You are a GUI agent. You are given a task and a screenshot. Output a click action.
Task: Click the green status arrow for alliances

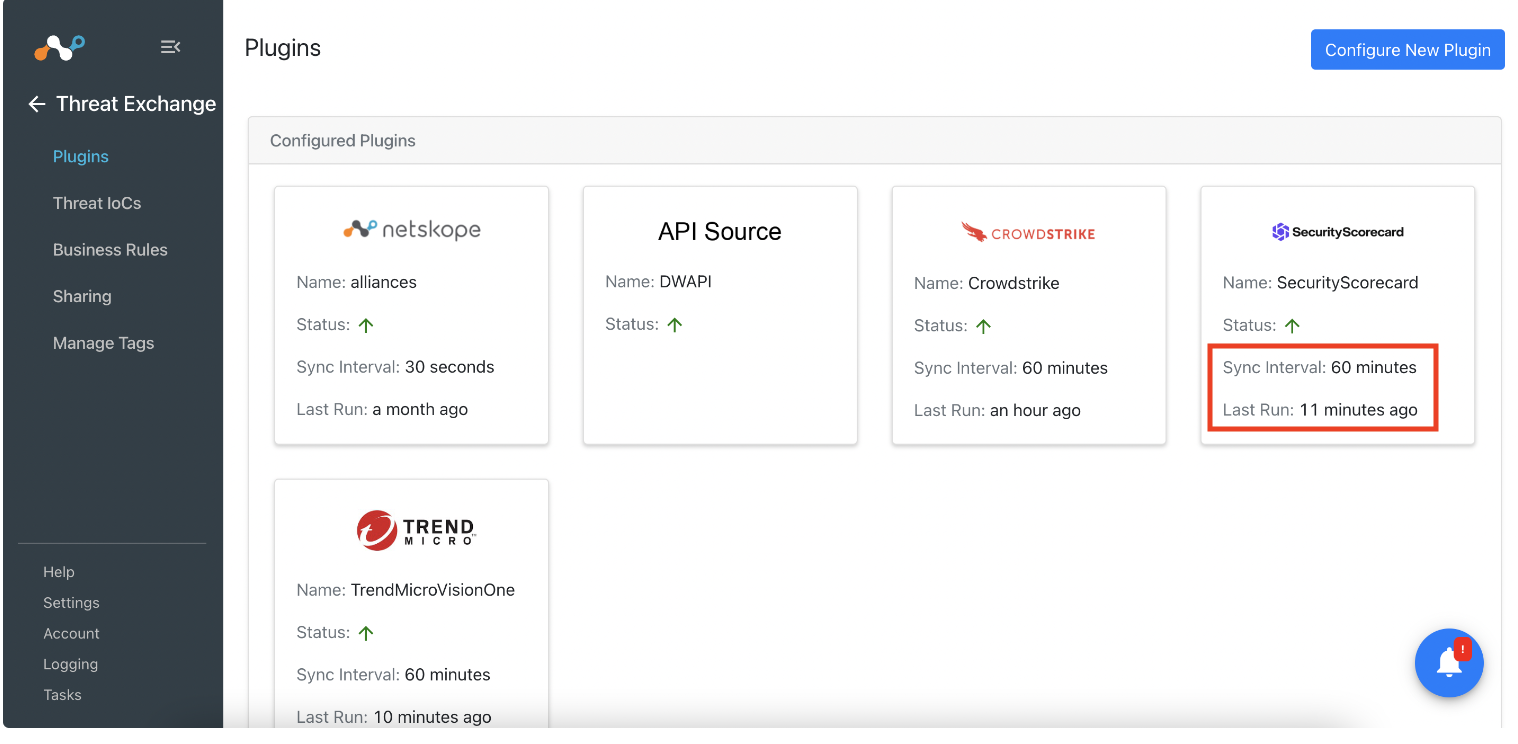[366, 325]
